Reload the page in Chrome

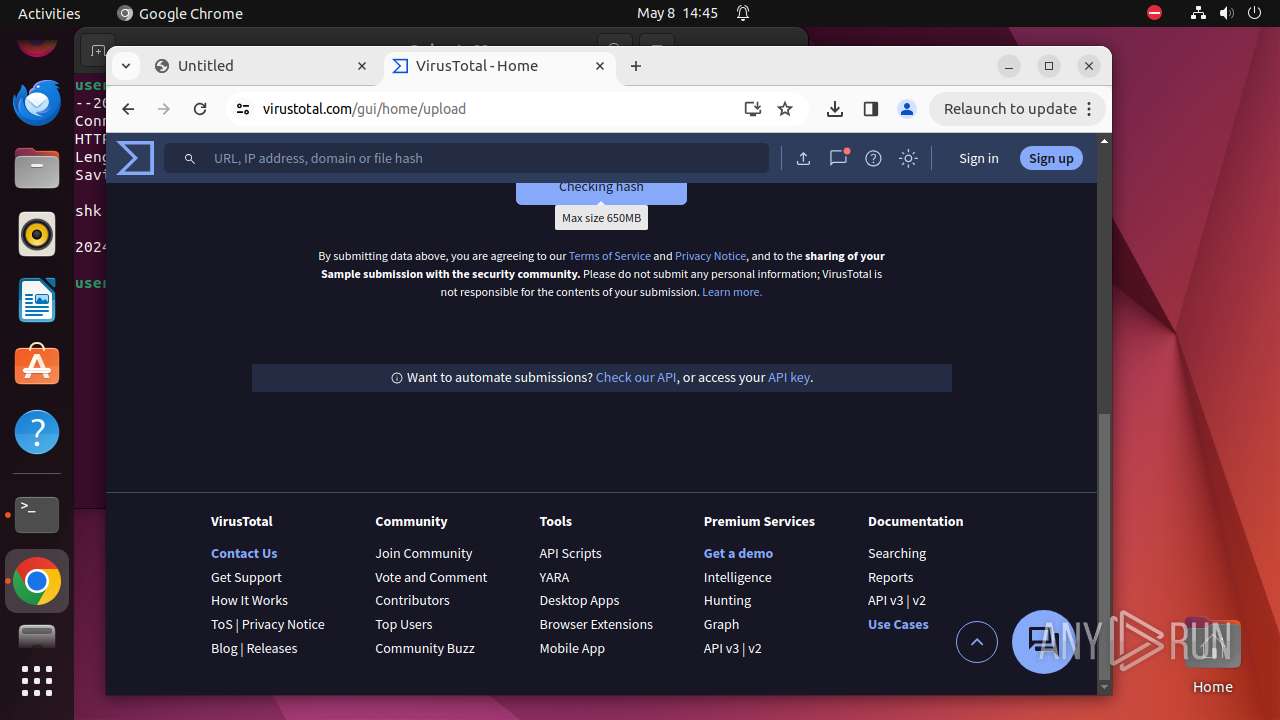pos(200,109)
